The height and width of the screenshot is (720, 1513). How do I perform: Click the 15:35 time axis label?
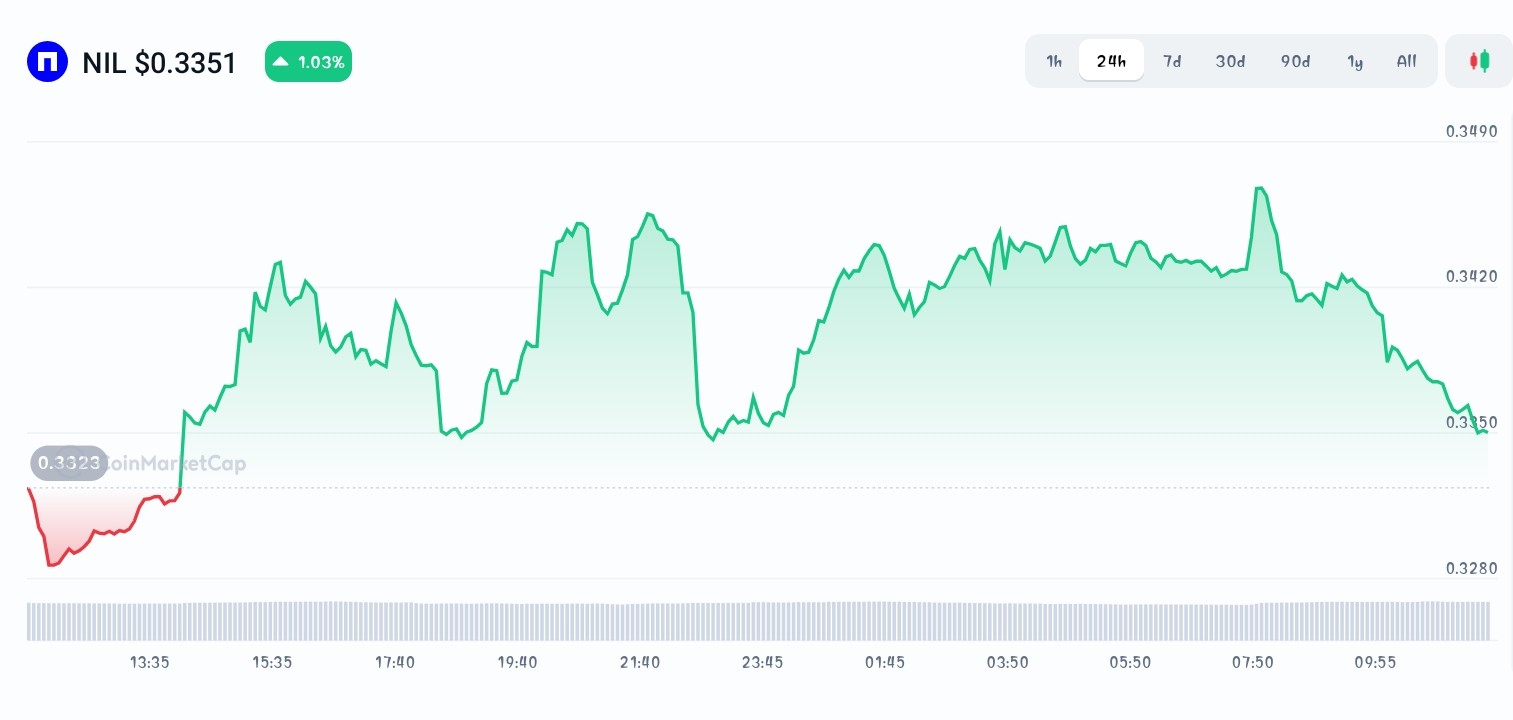click(x=272, y=662)
